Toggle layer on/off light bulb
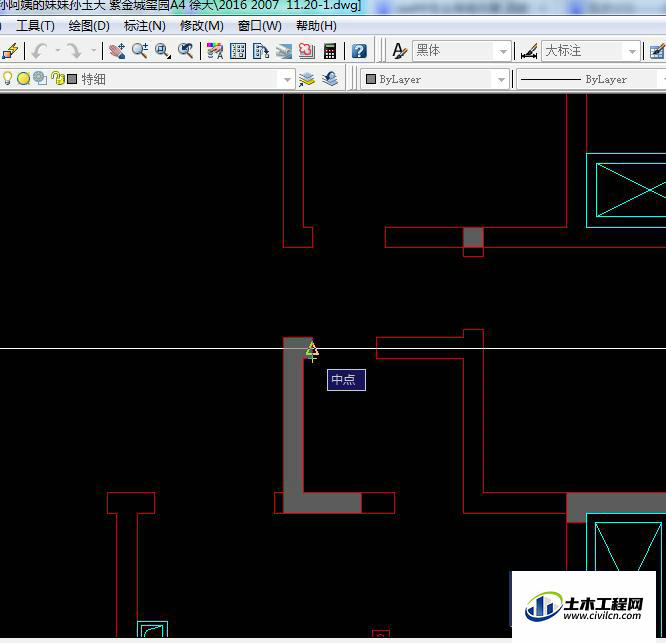 click(8, 79)
